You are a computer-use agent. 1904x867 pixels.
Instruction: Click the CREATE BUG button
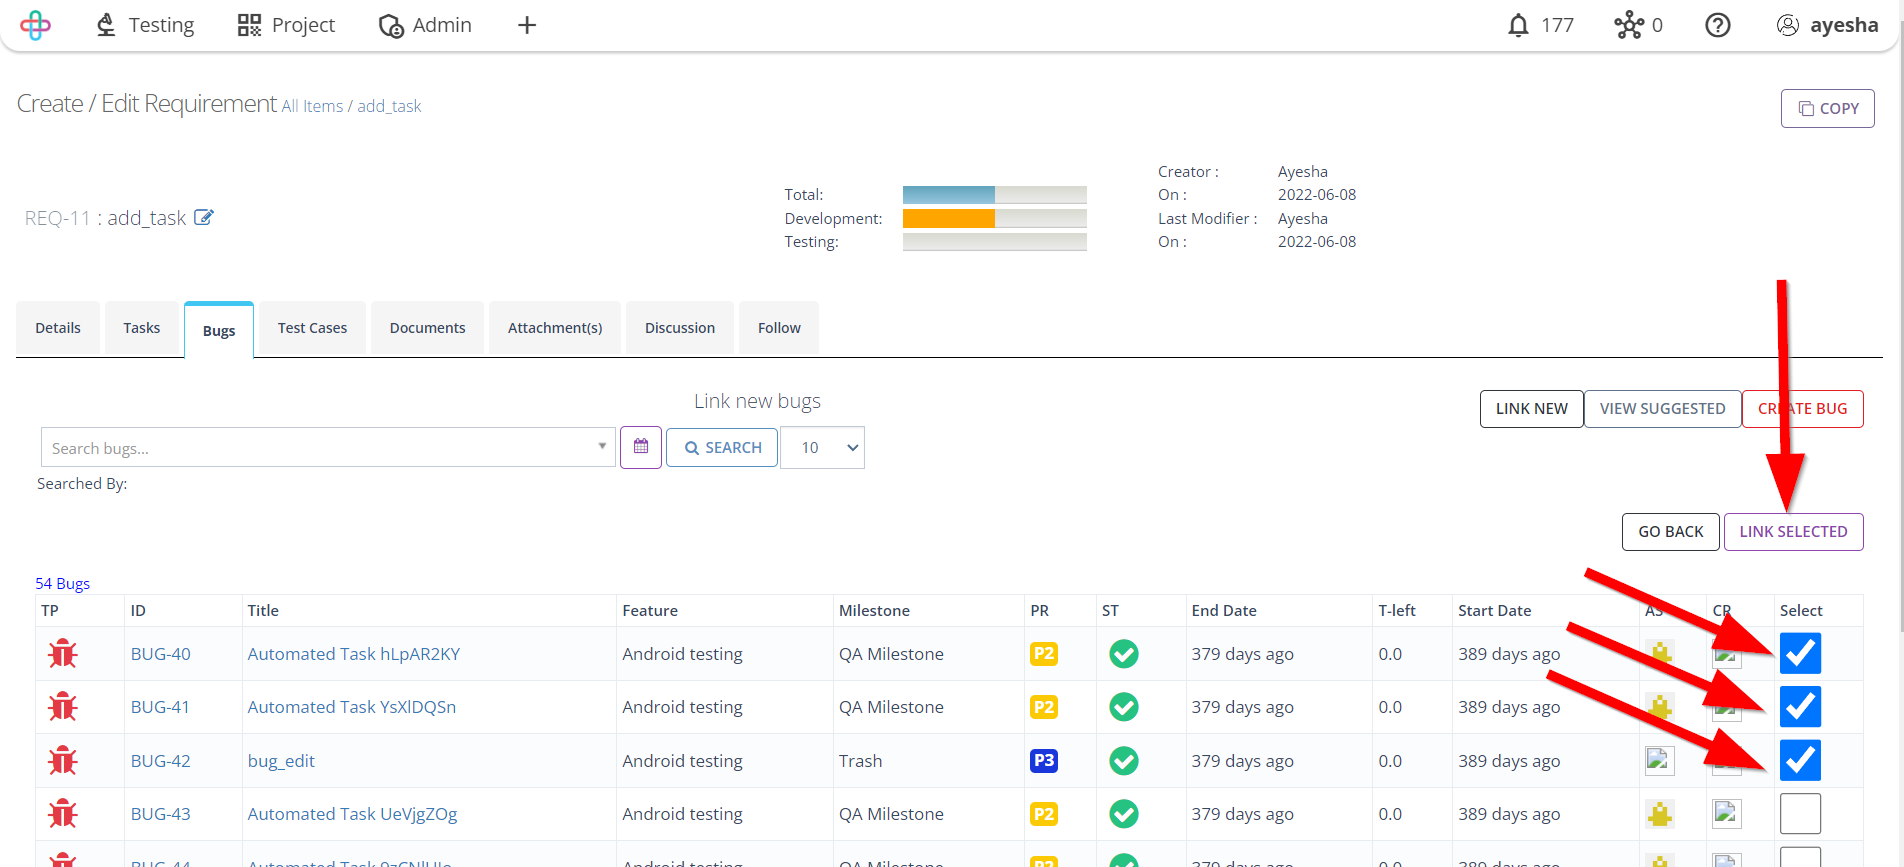[x=1802, y=408]
